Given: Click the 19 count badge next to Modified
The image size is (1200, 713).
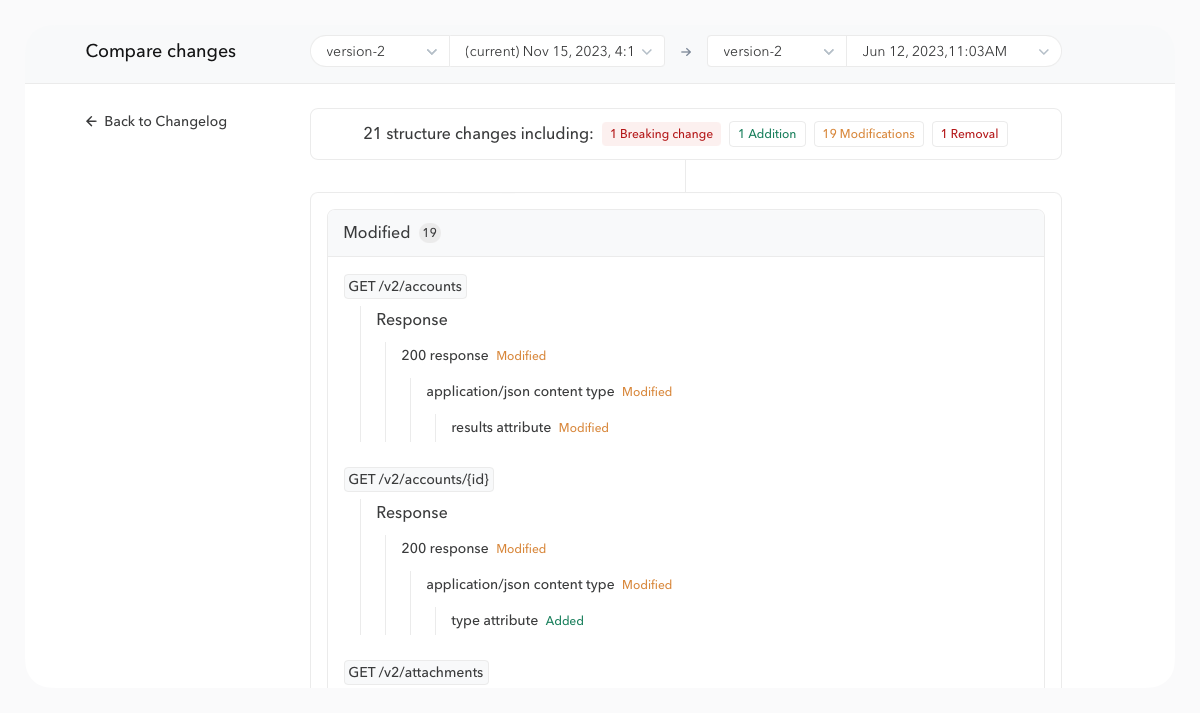Looking at the screenshot, I should coord(429,233).
